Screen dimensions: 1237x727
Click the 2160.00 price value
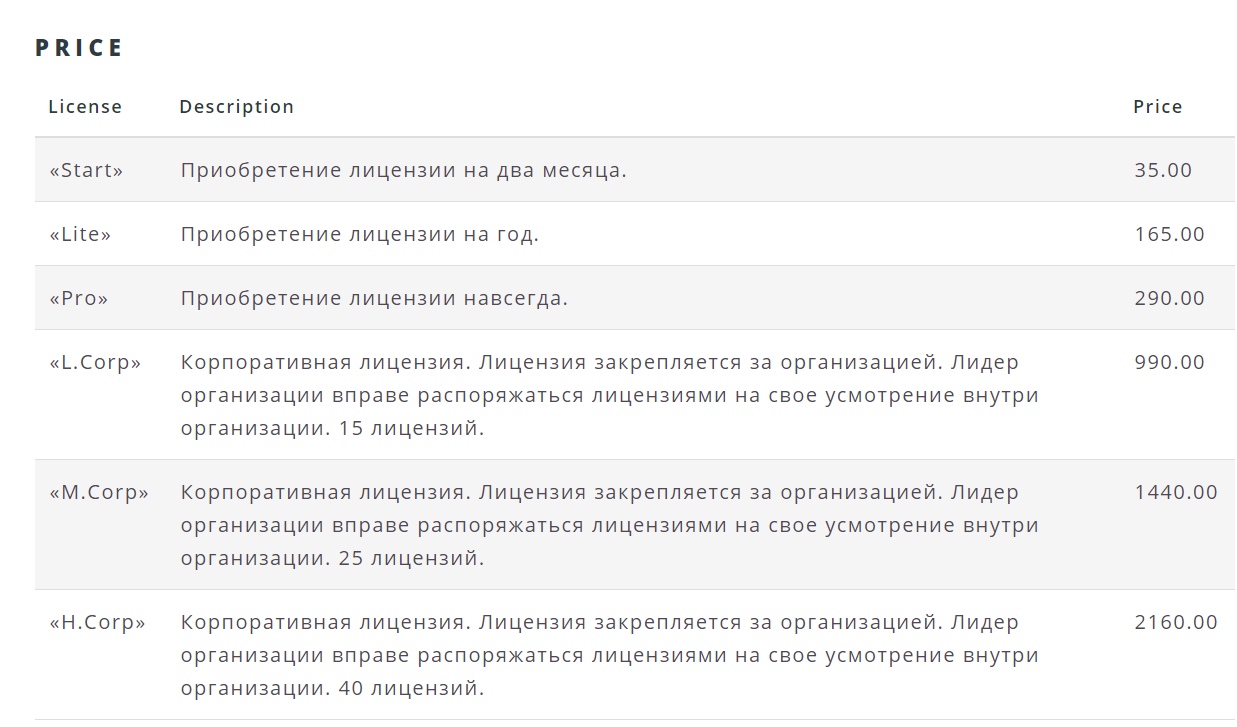1176,622
